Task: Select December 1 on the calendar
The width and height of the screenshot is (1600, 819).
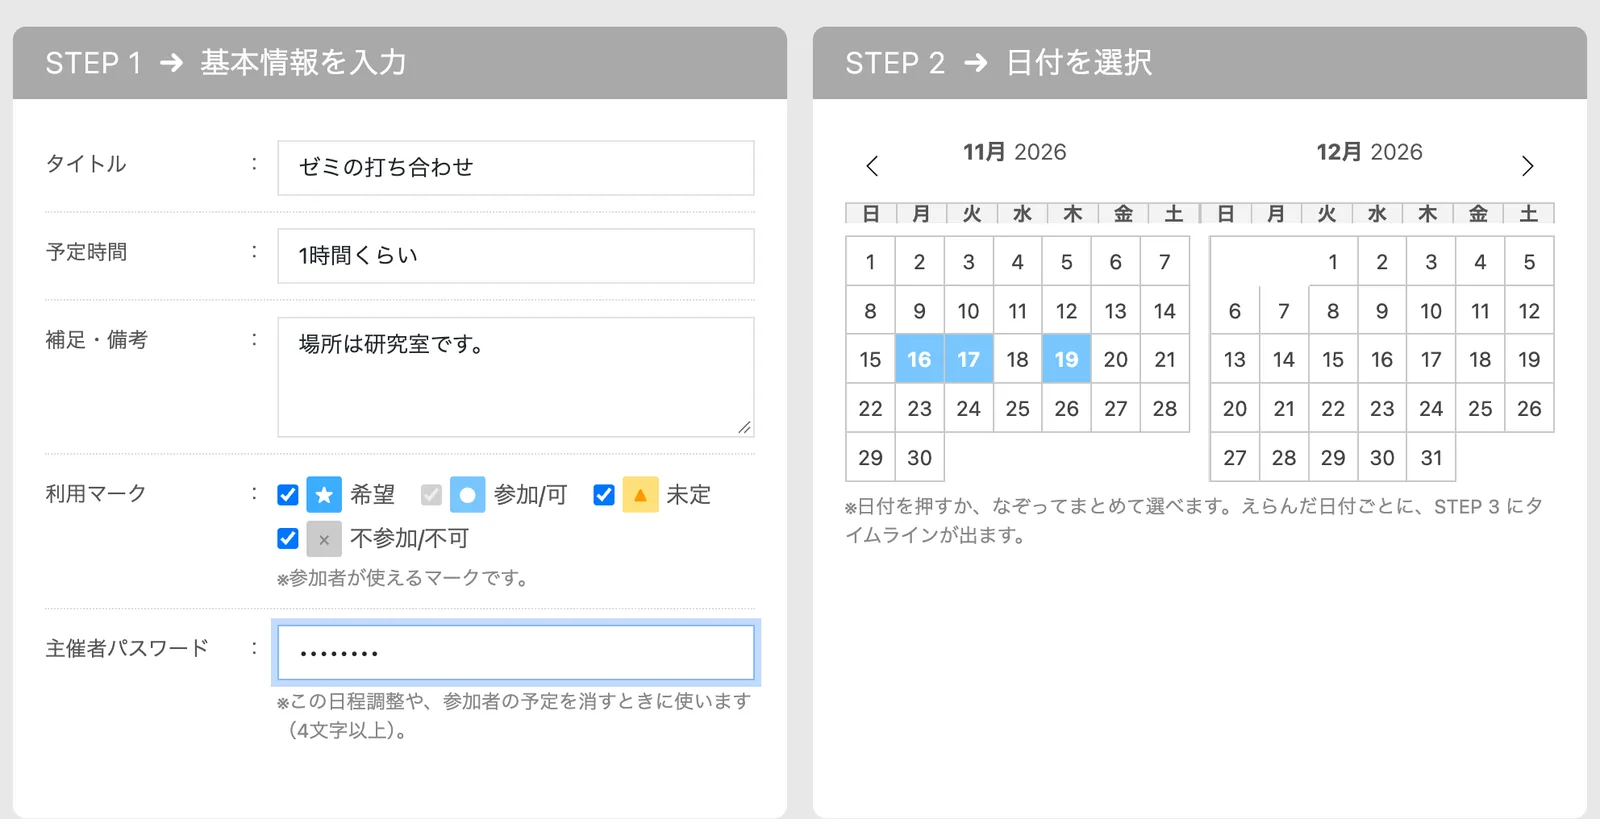Action: pos(1333,262)
